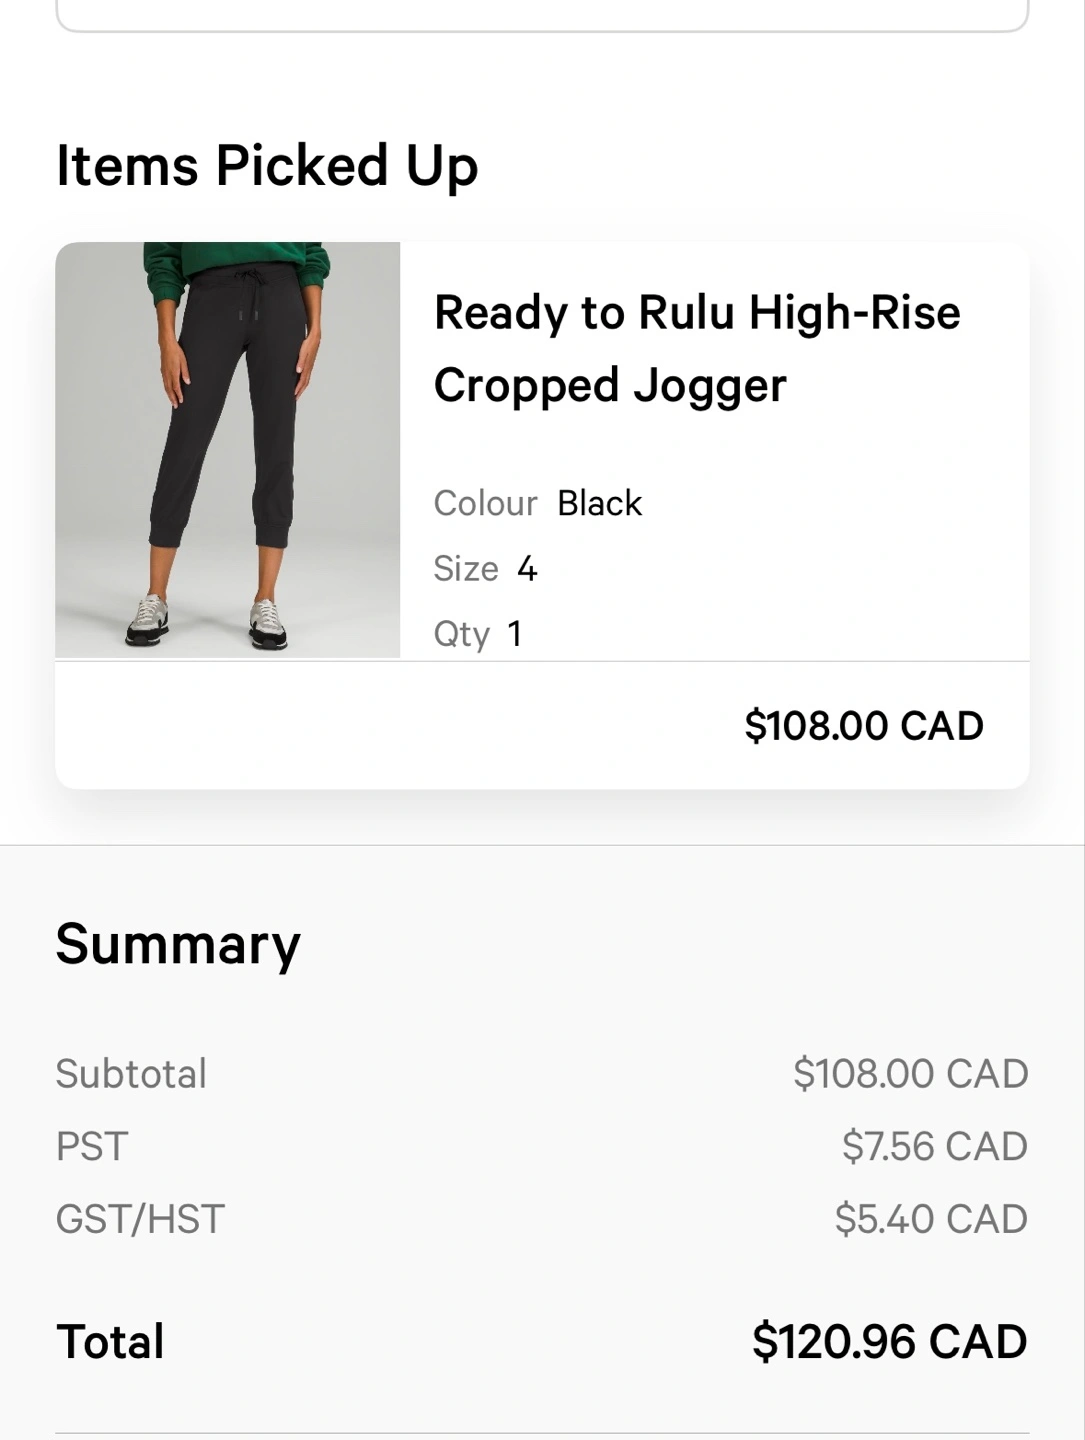The height and width of the screenshot is (1440, 1085).
Task: Select the Summary heading
Action: pyautogui.click(x=178, y=943)
